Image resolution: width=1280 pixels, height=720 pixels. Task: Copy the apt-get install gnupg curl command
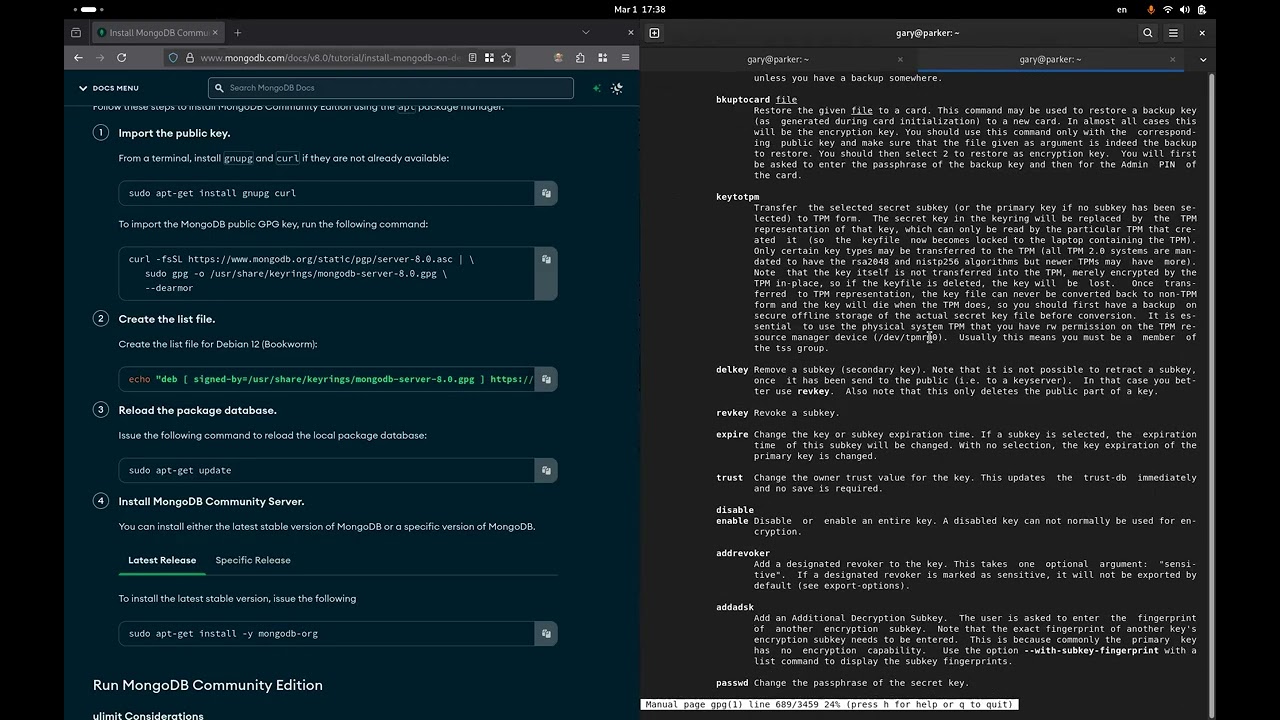pyautogui.click(x=546, y=193)
